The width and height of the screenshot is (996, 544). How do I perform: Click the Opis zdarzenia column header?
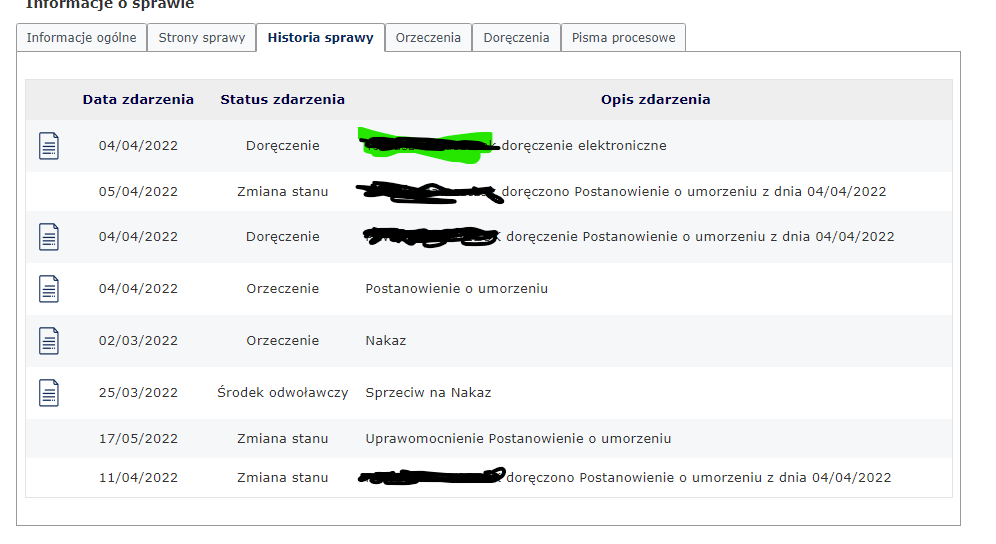tap(656, 100)
